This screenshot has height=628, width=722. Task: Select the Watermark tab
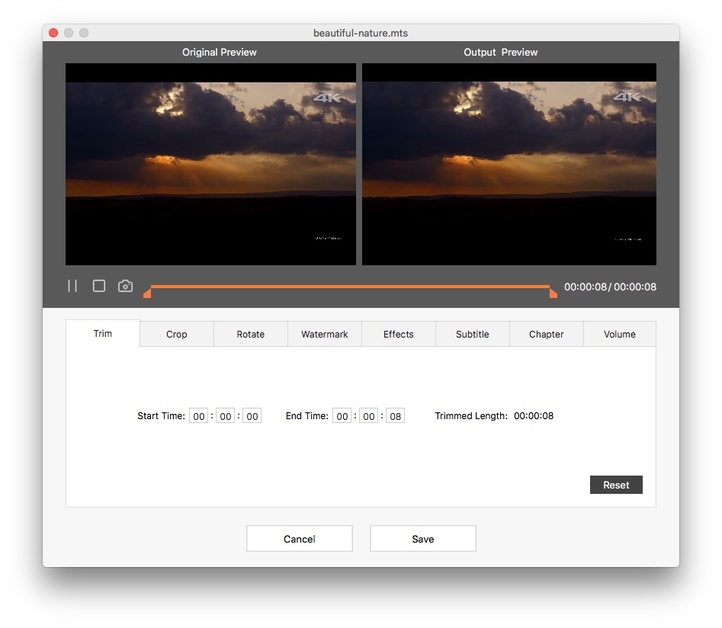(x=325, y=334)
